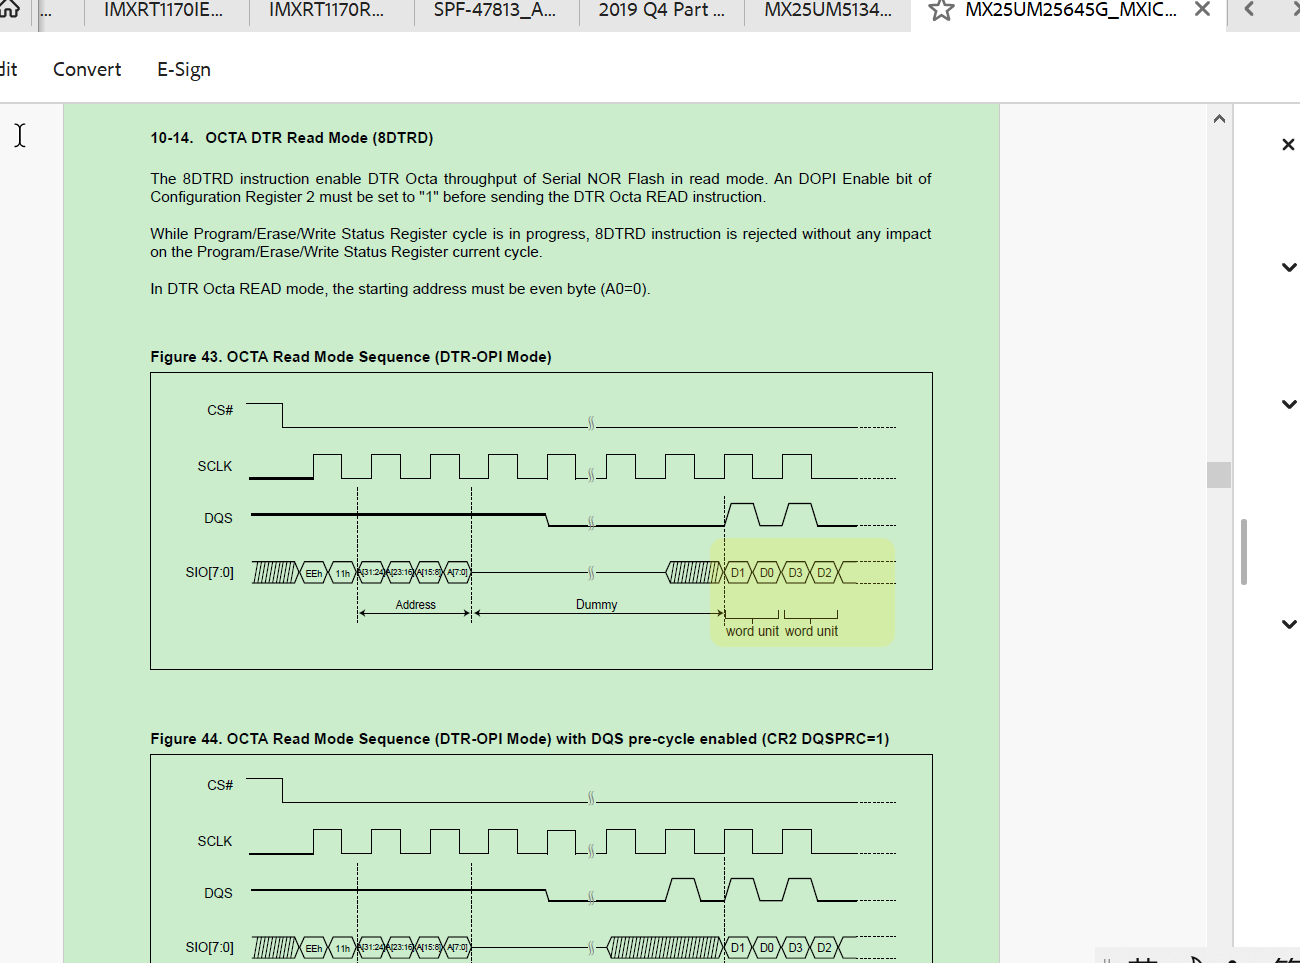Open the Edit menu
The width and height of the screenshot is (1300, 963).
click(x=8, y=69)
